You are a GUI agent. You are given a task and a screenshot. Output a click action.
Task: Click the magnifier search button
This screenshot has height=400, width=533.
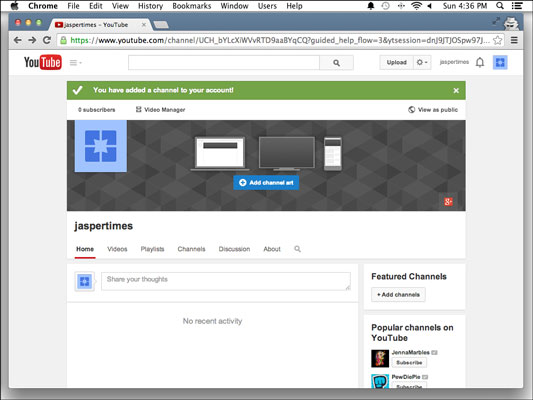[336, 63]
